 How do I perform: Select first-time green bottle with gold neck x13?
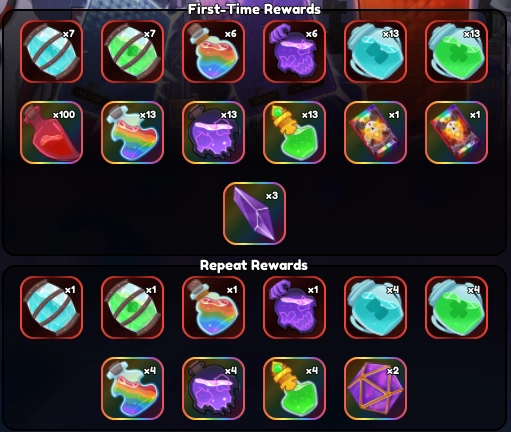tap(294, 132)
